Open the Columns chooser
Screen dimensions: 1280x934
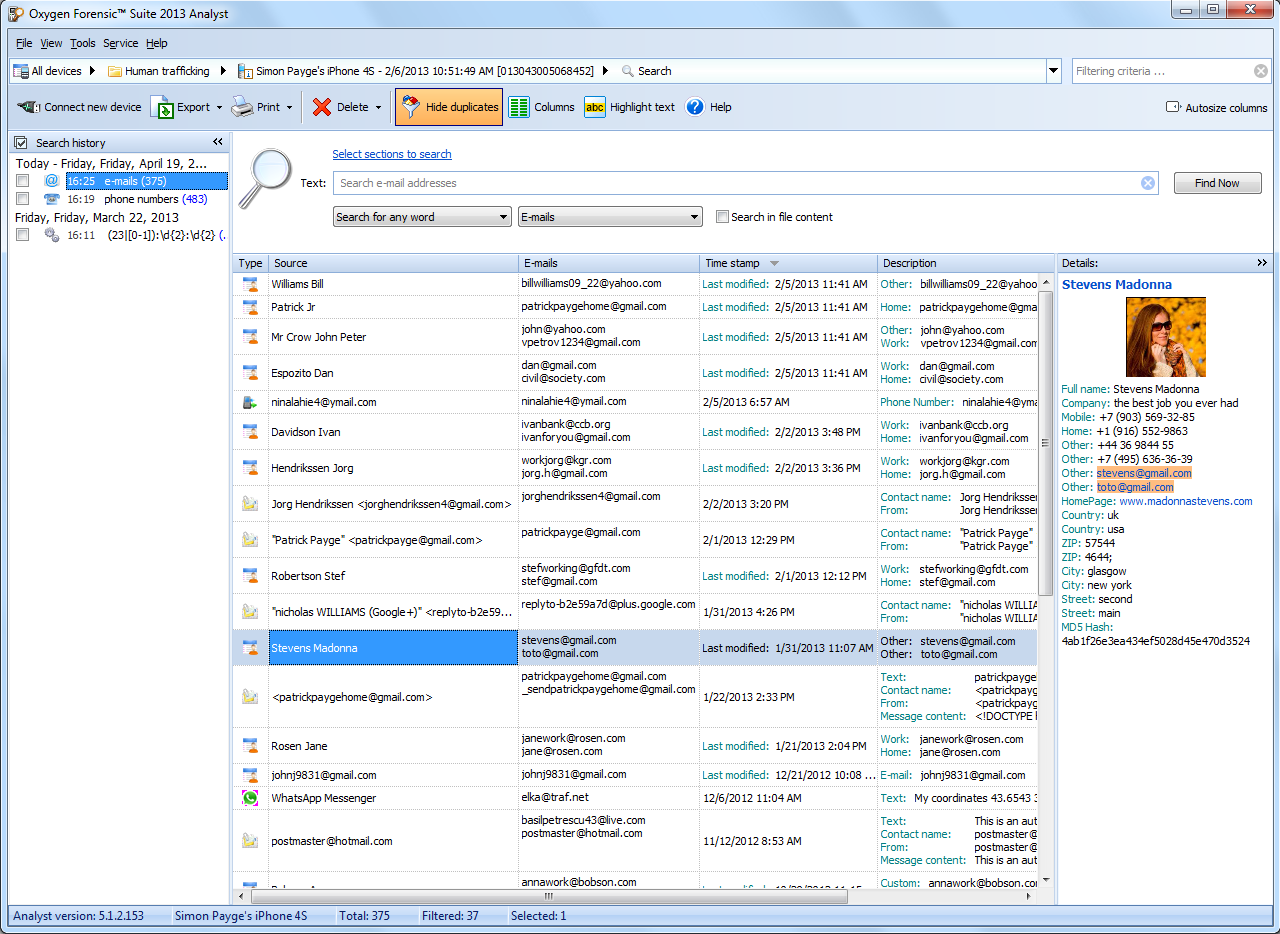[541, 107]
